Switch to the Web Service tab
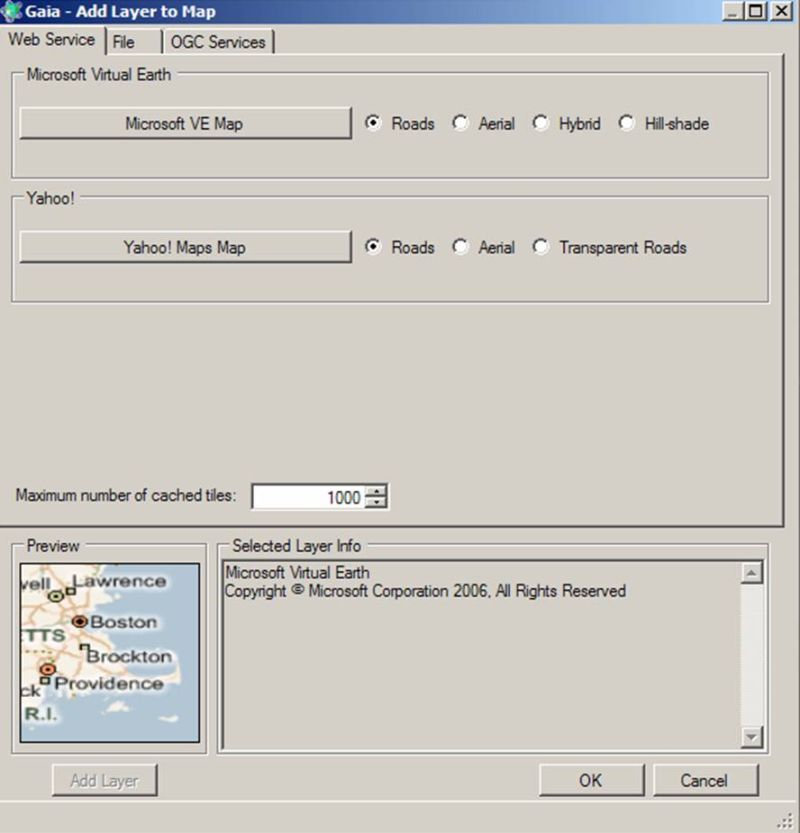This screenshot has height=833, width=800. click(52, 40)
